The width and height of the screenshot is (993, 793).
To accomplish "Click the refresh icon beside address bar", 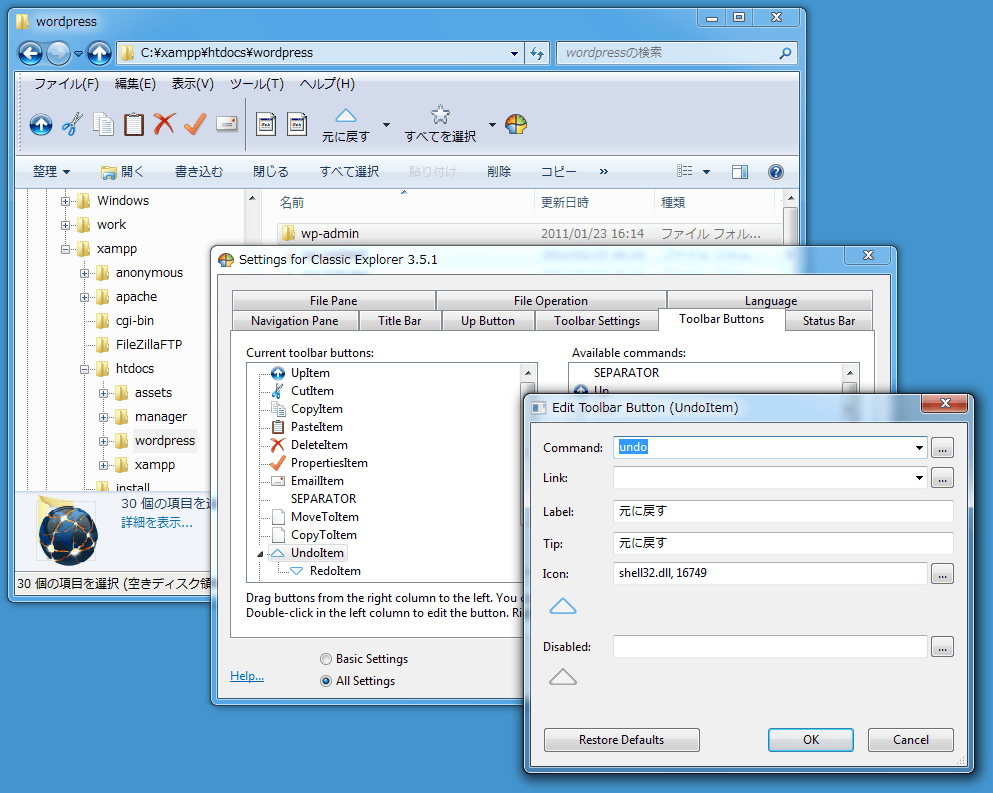I will (537, 53).
